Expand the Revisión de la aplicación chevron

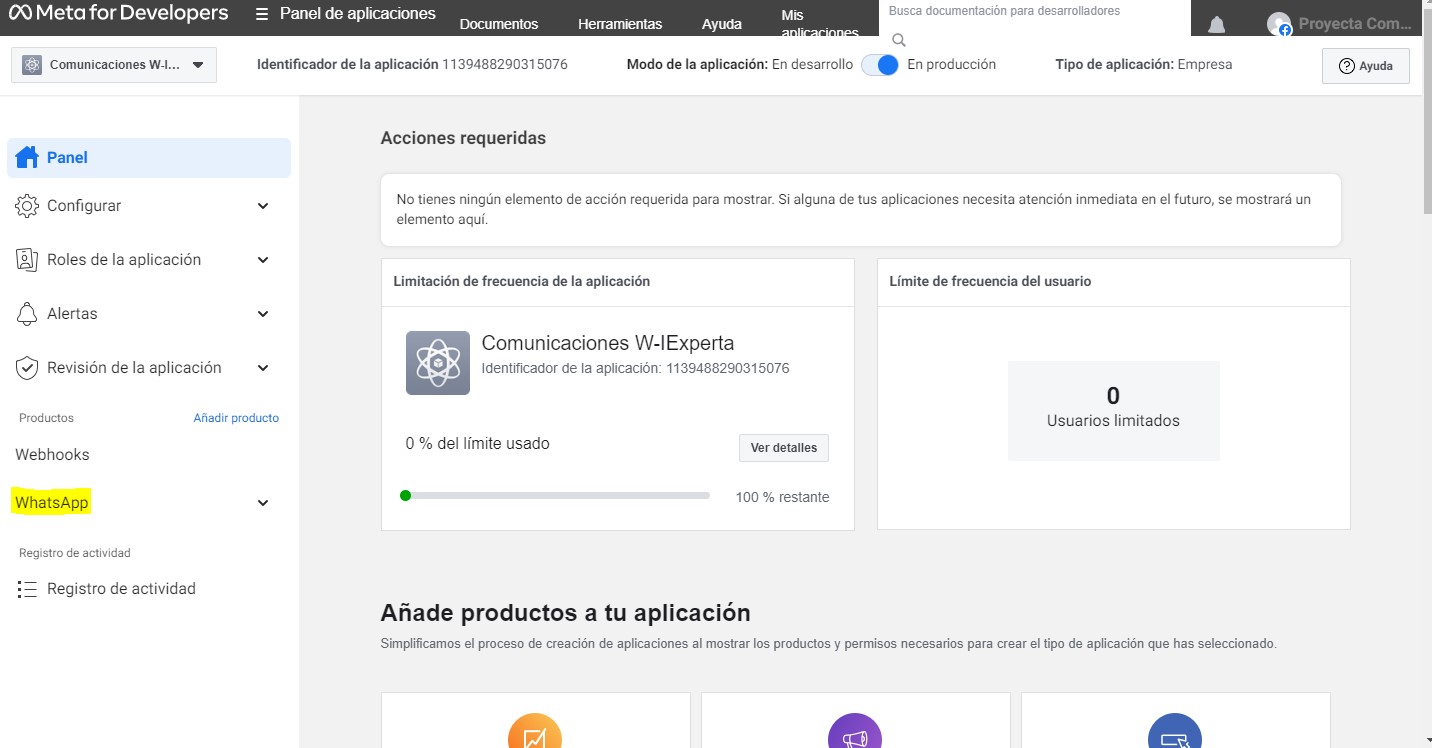pos(263,368)
